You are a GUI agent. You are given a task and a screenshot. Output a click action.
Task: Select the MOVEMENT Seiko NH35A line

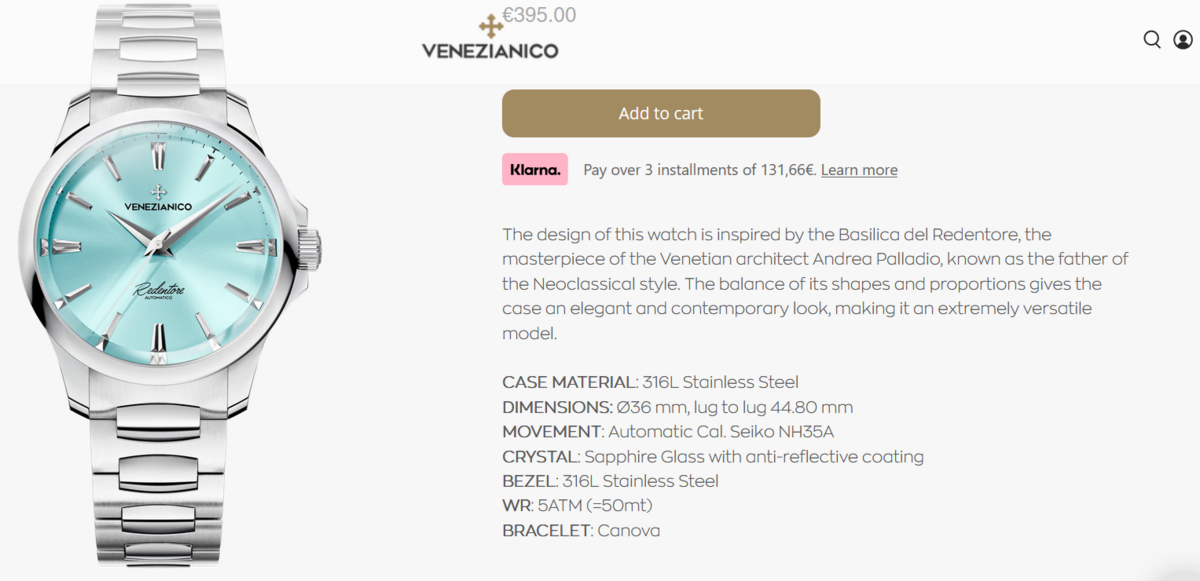click(668, 432)
